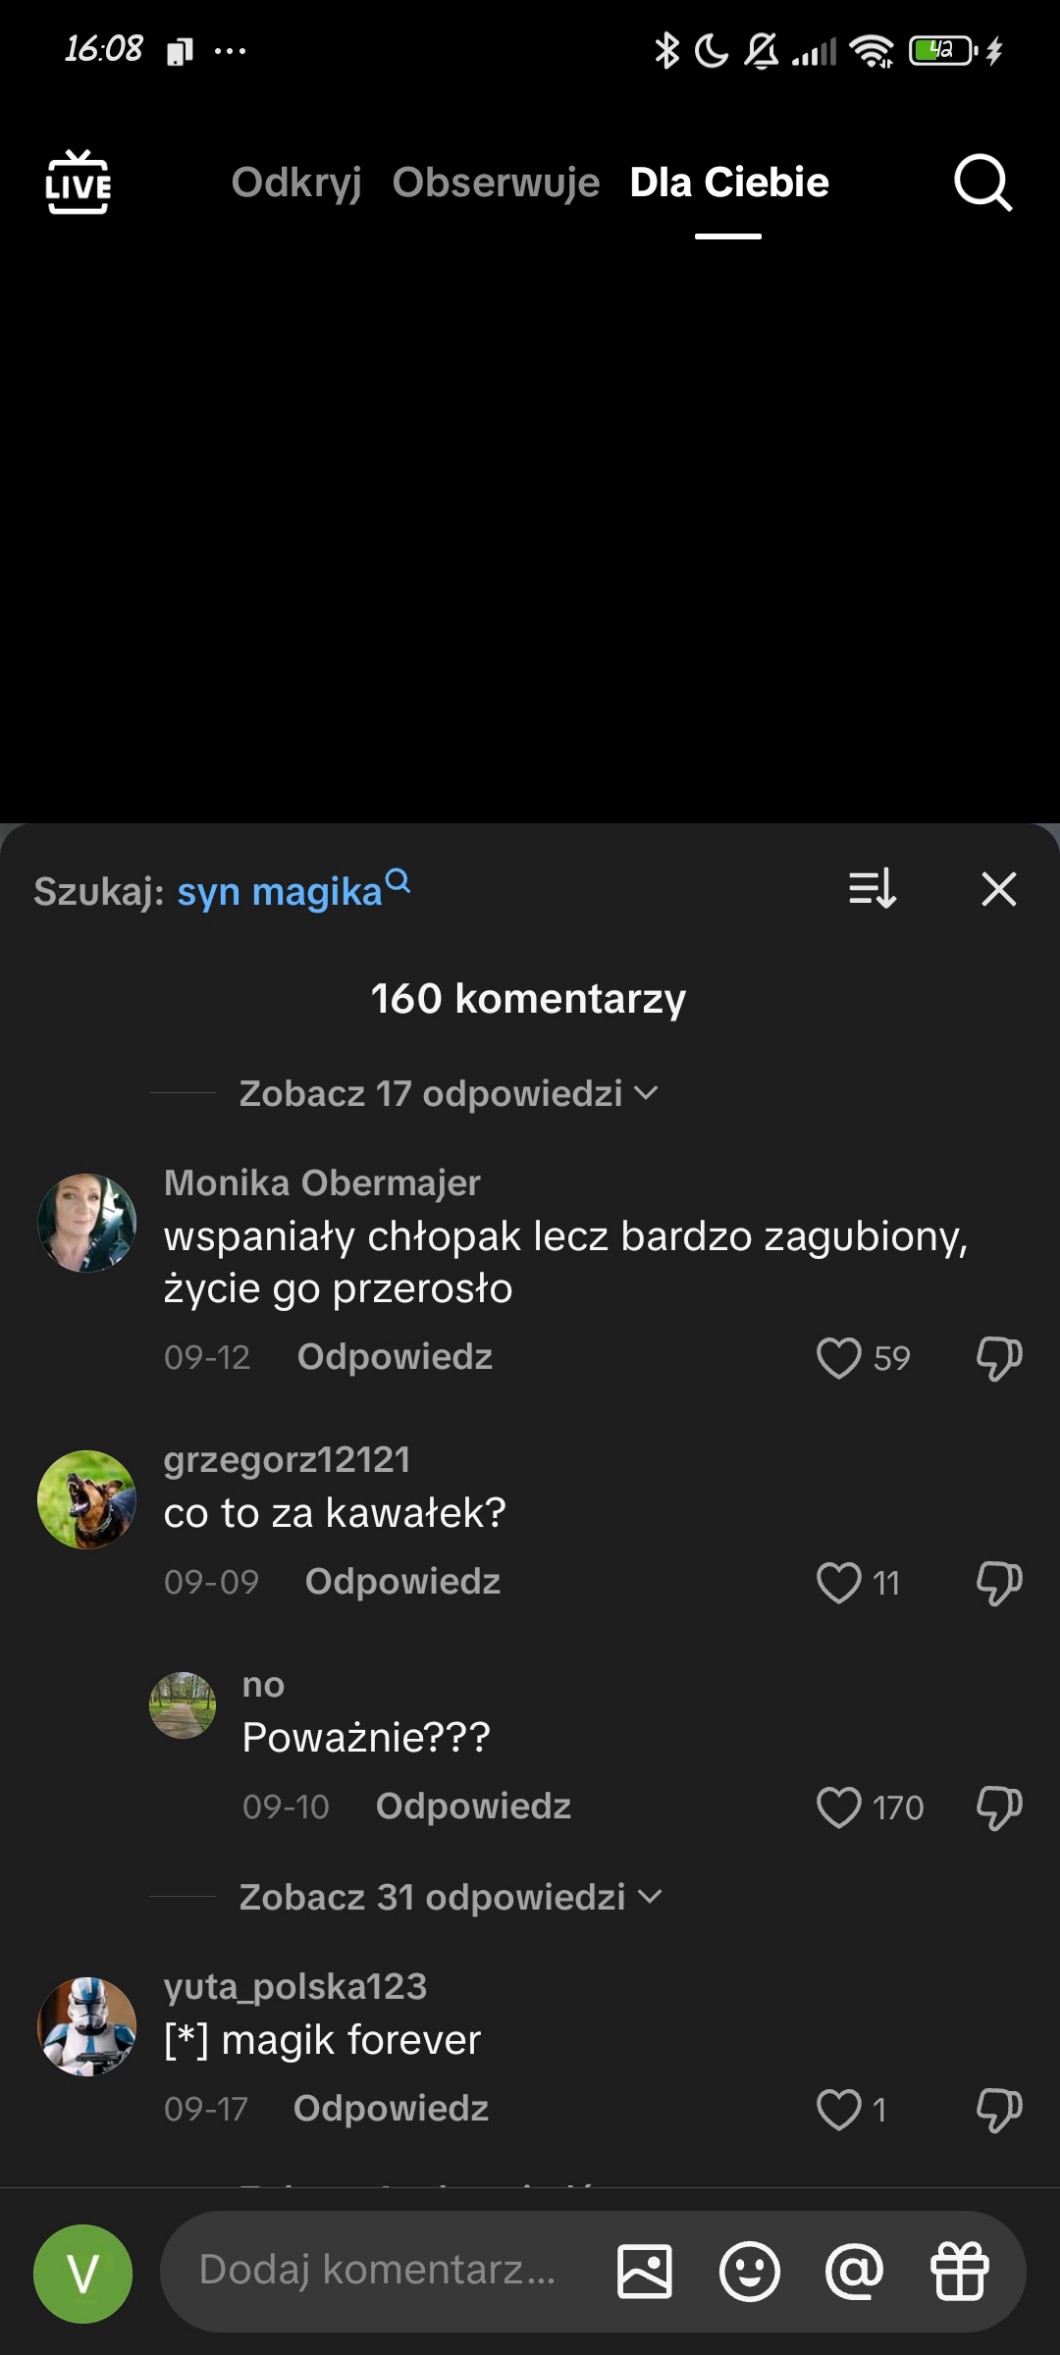
Task: Focus the "Dodaj komentarz" input field
Action: tap(380, 2271)
